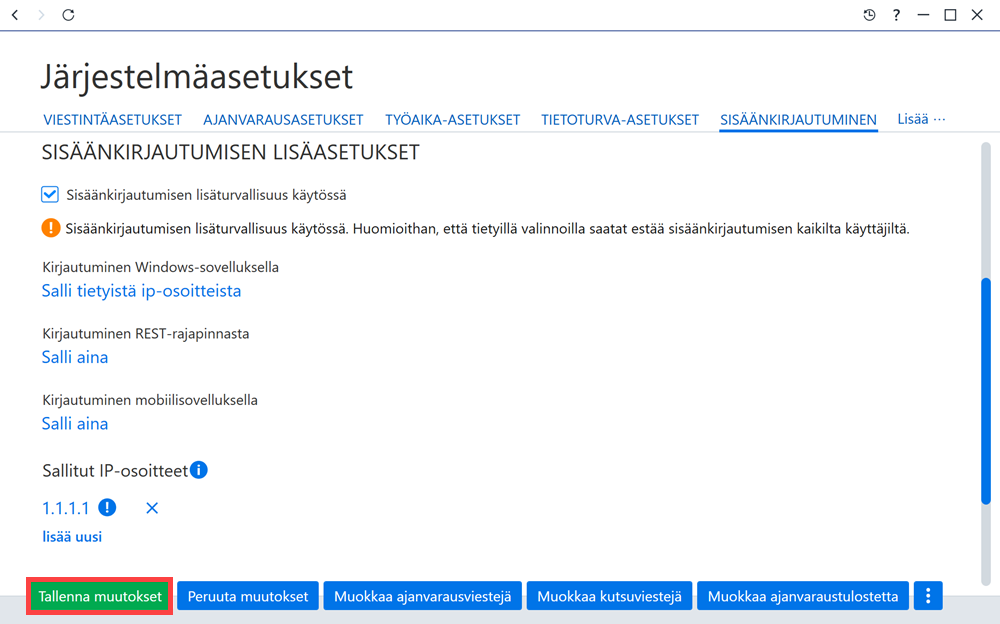Switch to the Viestintäasetukset tab
1000x624 pixels.
pyautogui.click(x=112, y=120)
